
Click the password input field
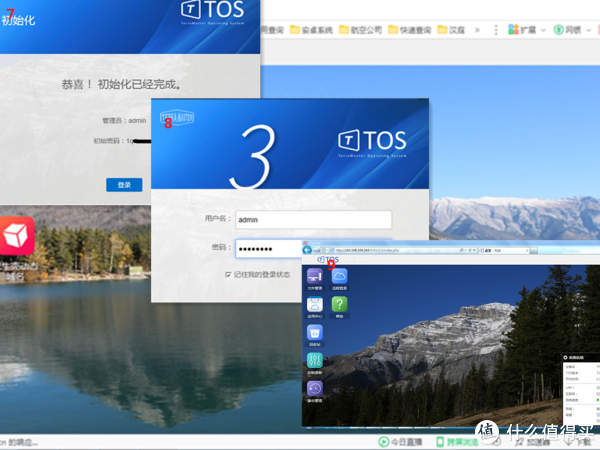[x=270, y=247]
